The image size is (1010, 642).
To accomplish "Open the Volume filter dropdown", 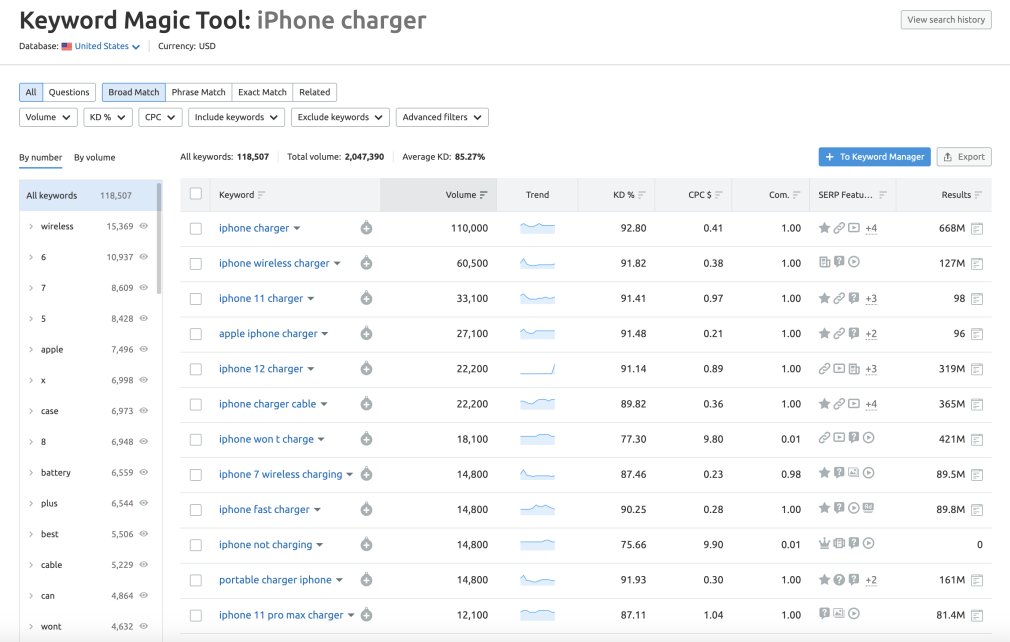I will click(x=48, y=117).
